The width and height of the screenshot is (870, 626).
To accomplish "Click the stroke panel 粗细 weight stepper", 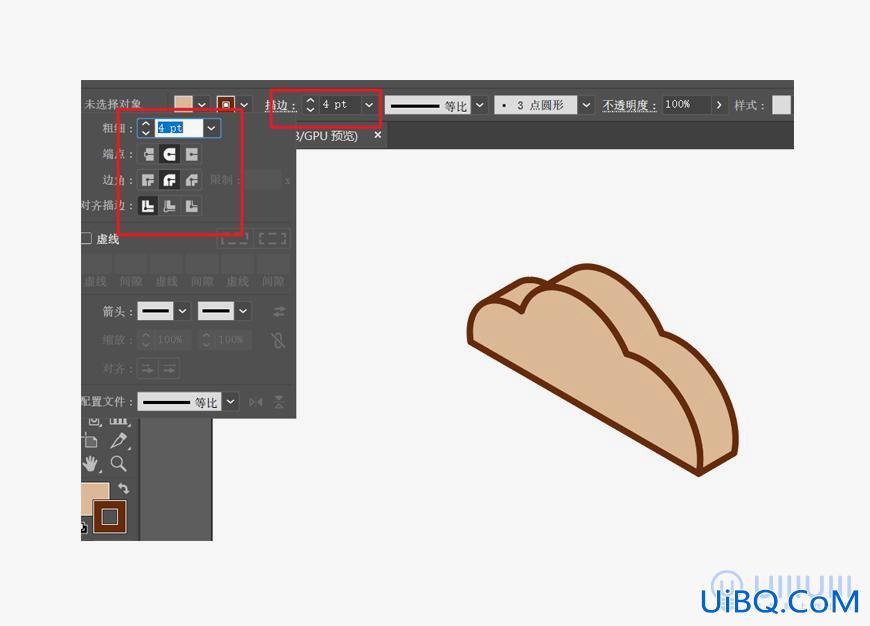I will 145,128.
